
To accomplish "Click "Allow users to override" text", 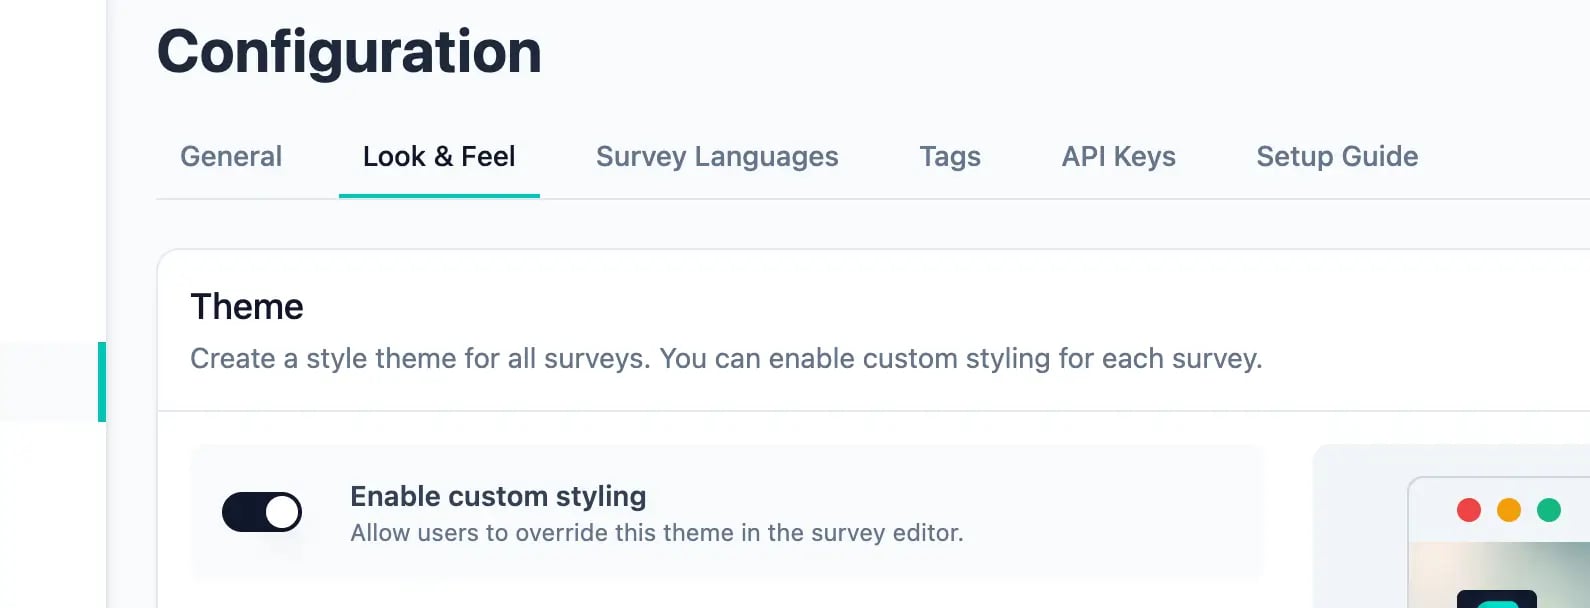I will pos(657,533).
